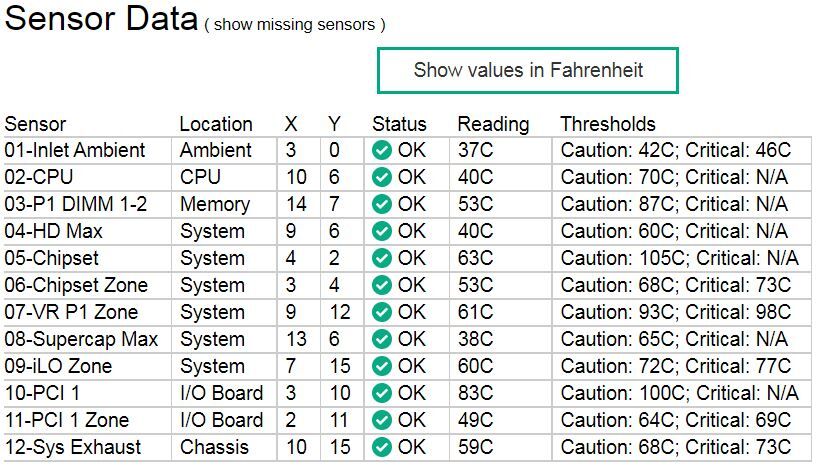826x476 pixels.
Task: Click the Sensor column header
Action: point(36,124)
